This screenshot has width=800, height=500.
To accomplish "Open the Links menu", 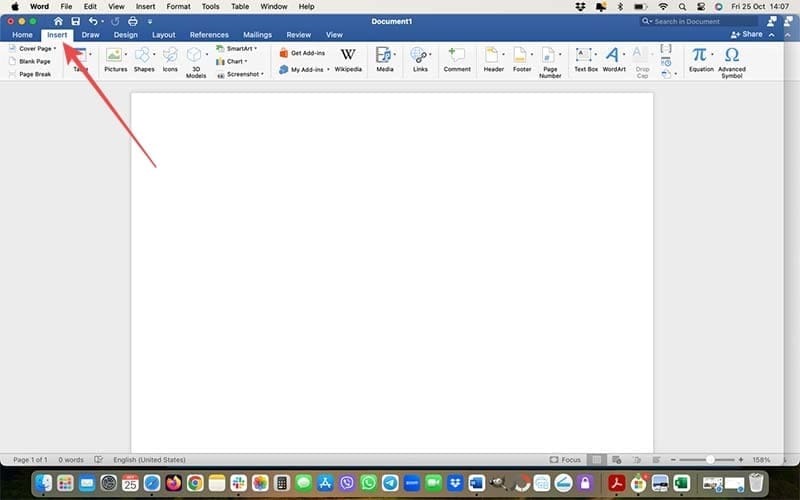I will click(420, 60).
